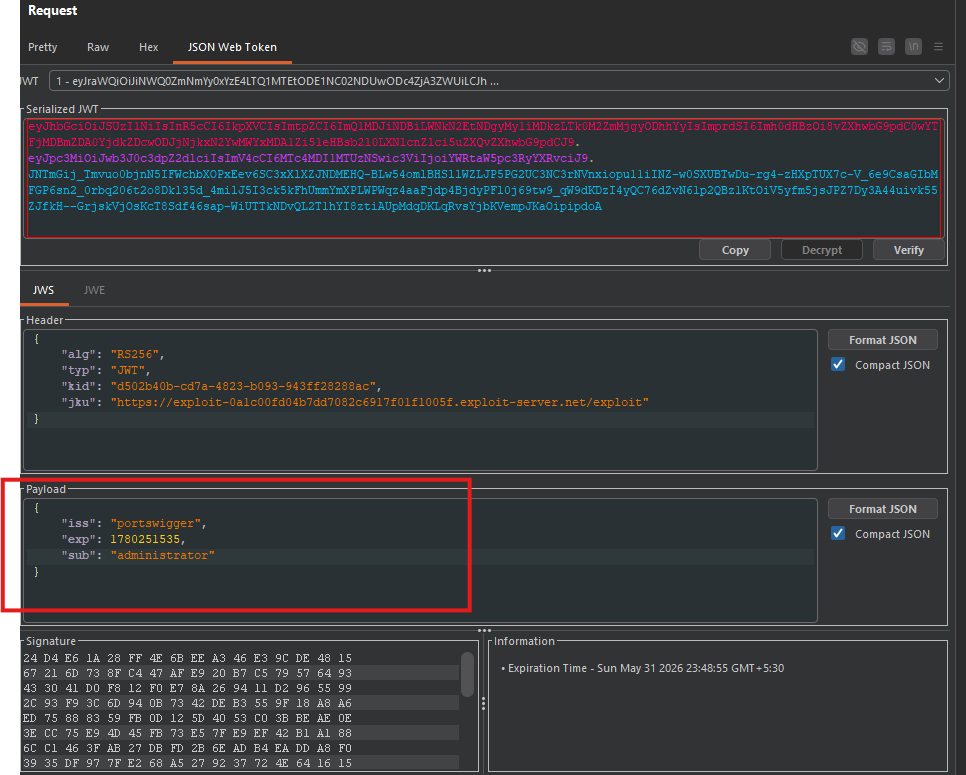The height and width of the screenshot is (775, 966).
Task: Click the signature hex row starting 39 35
Action: point(187,763)
